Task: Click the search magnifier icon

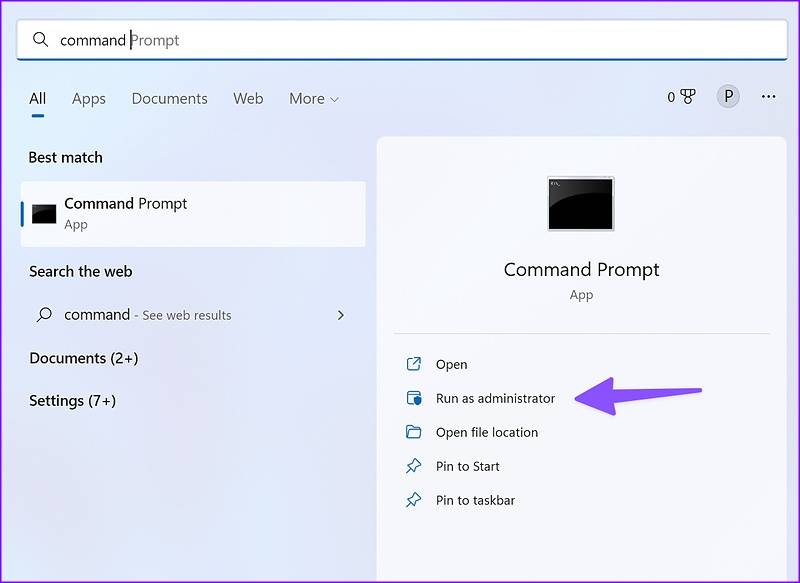Action: click(40, 39)
